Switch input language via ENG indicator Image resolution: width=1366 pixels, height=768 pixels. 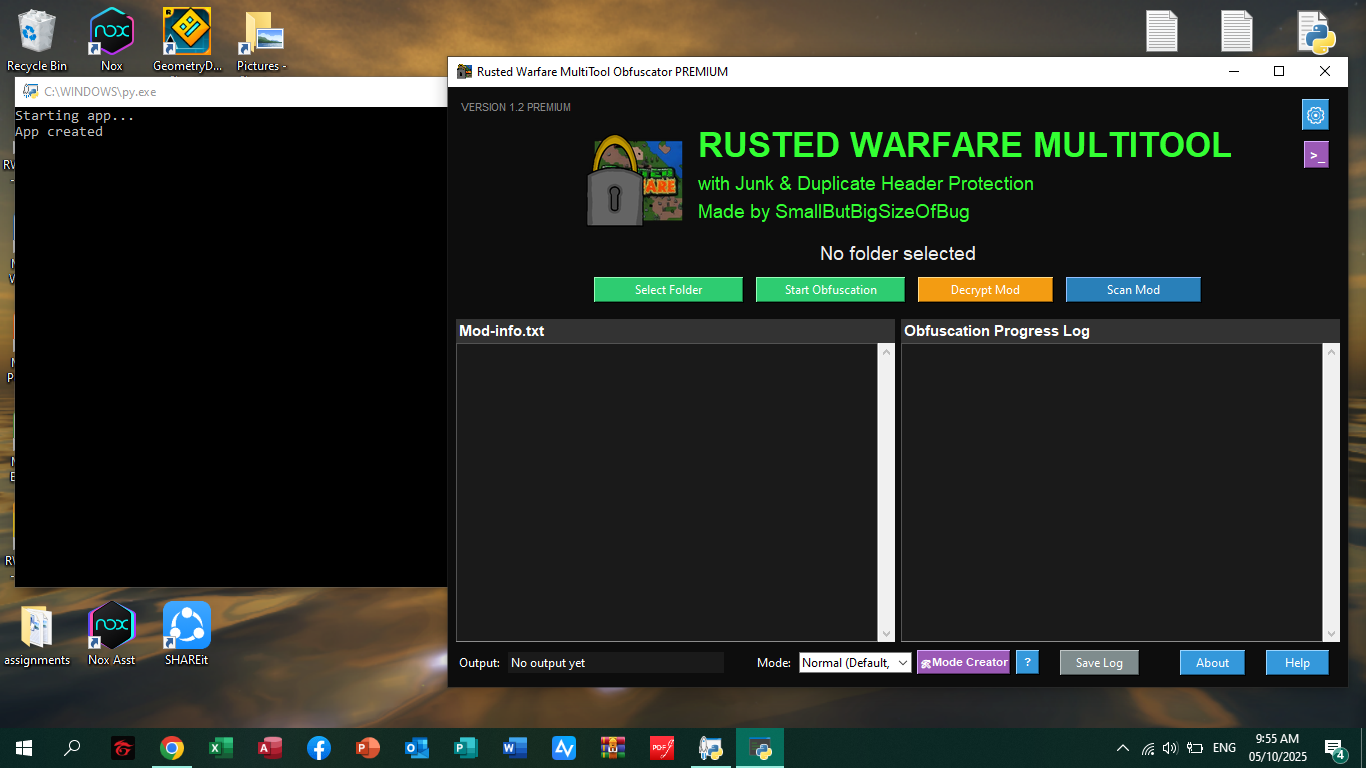coord(1224,748)
